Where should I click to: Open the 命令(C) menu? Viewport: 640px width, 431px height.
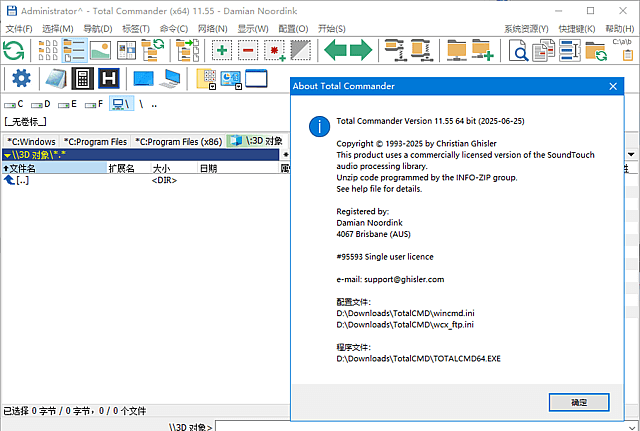[x=174, y=29]
